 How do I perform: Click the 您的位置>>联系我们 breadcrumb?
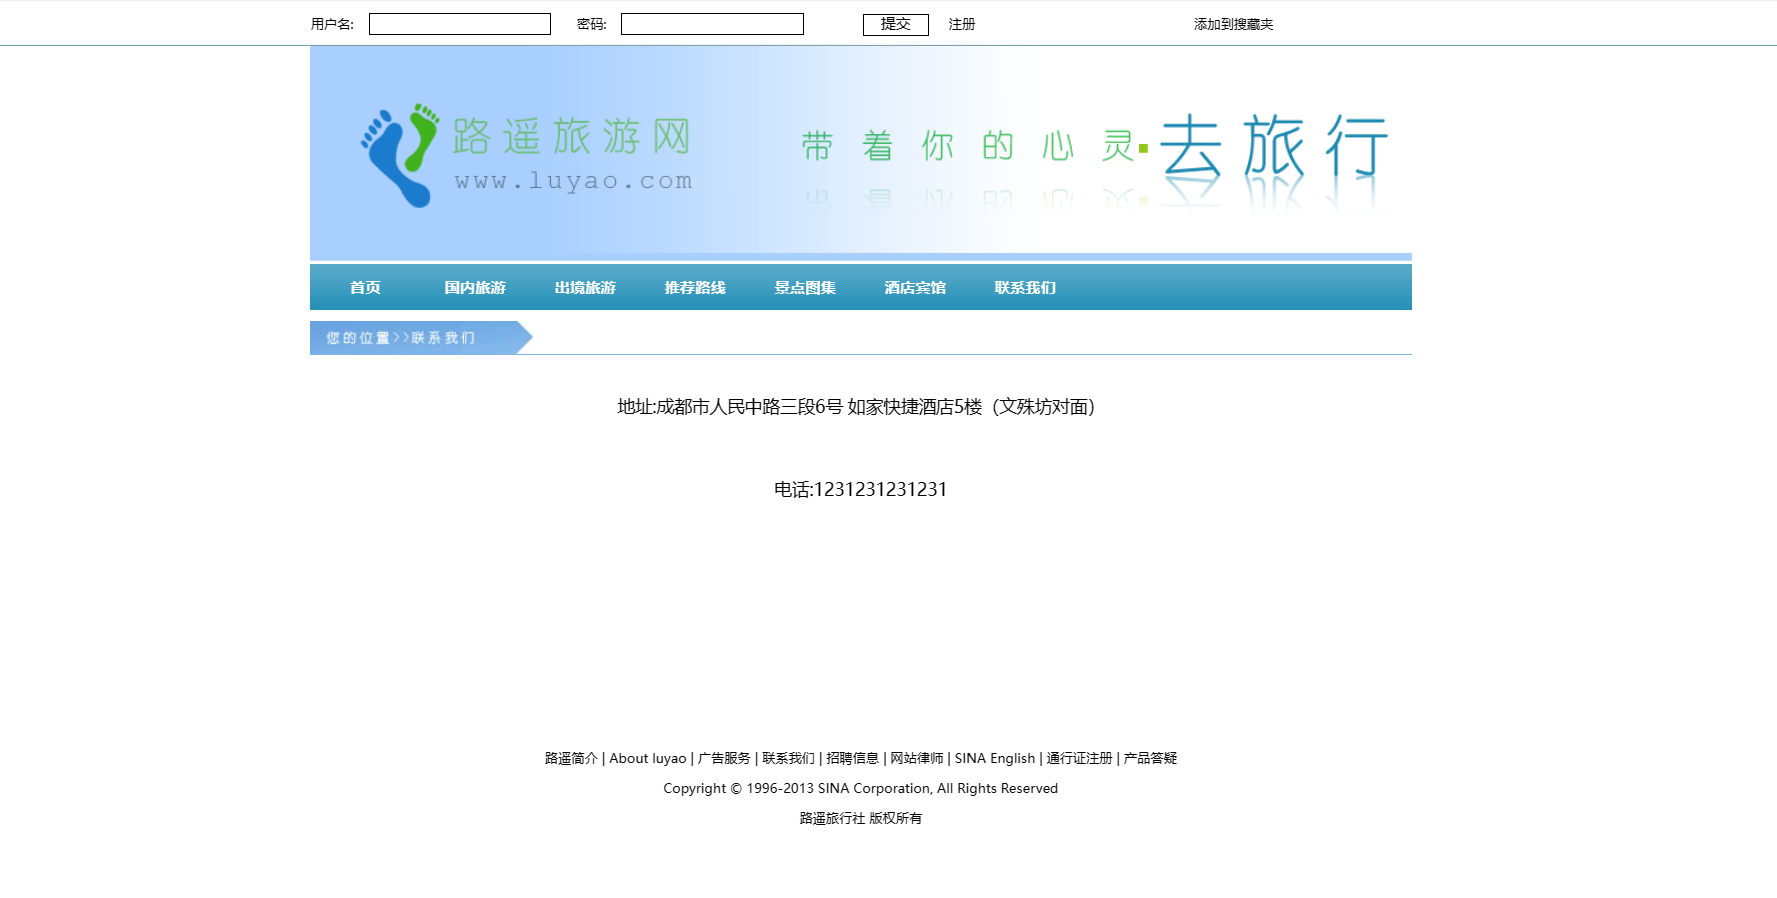401,338
